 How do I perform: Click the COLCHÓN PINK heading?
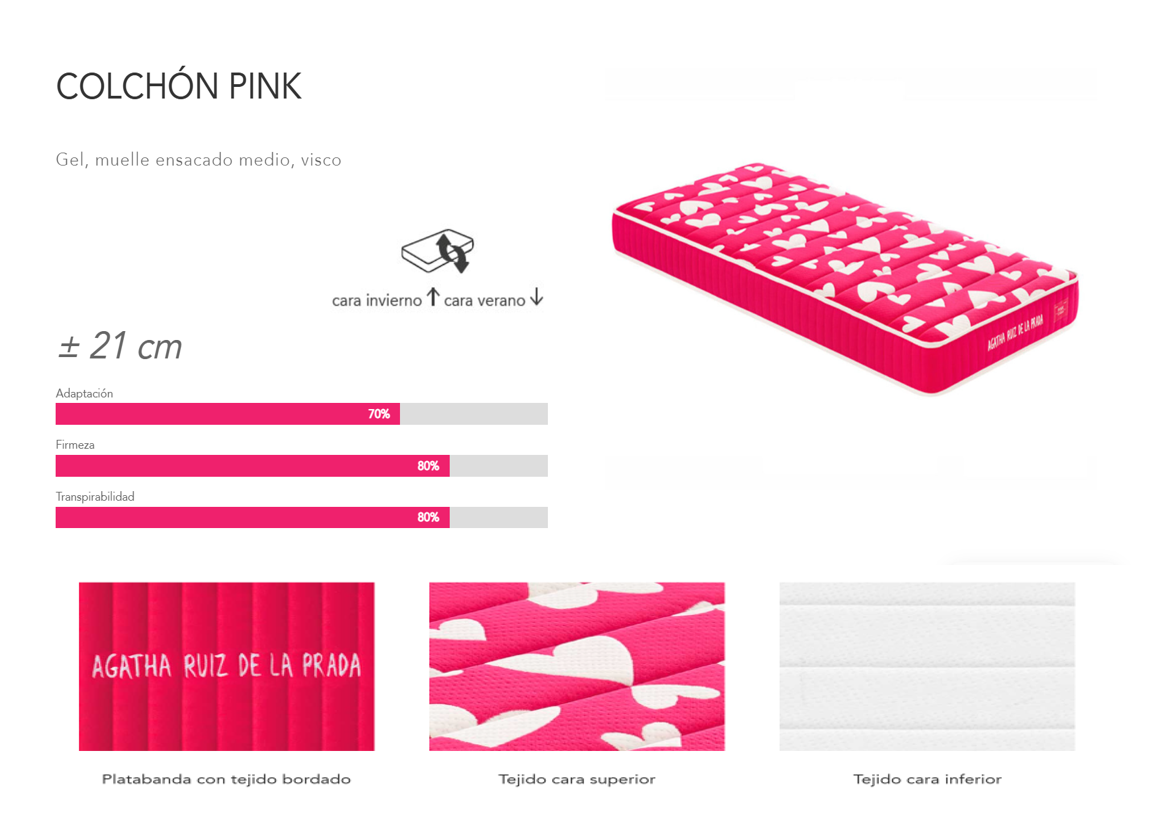point(179,86)
